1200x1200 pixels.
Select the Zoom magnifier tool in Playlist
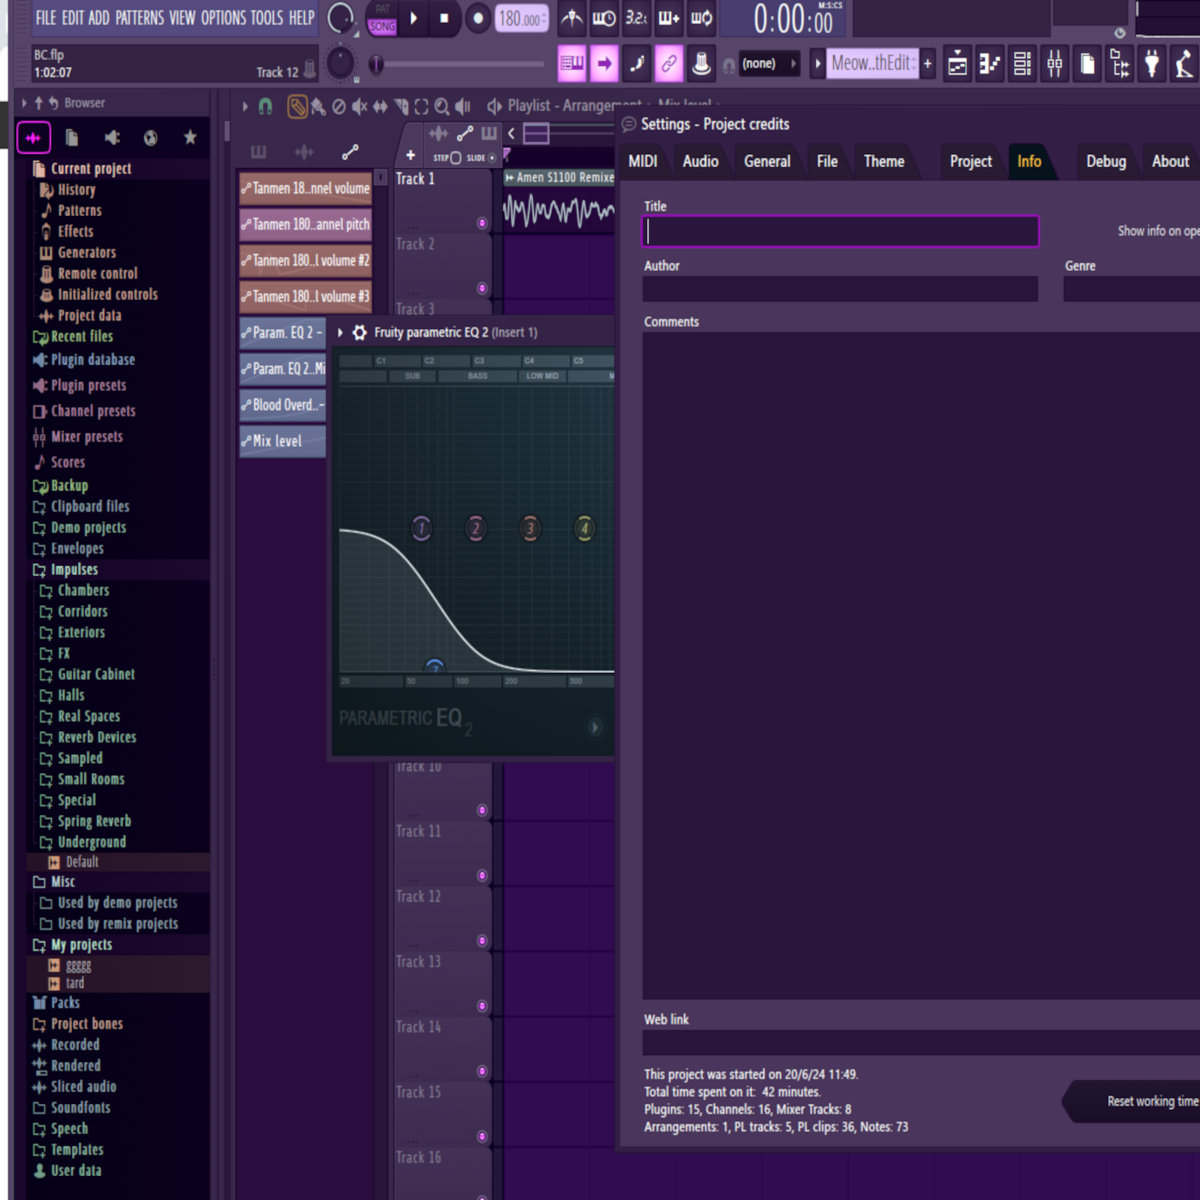(442, 106)
